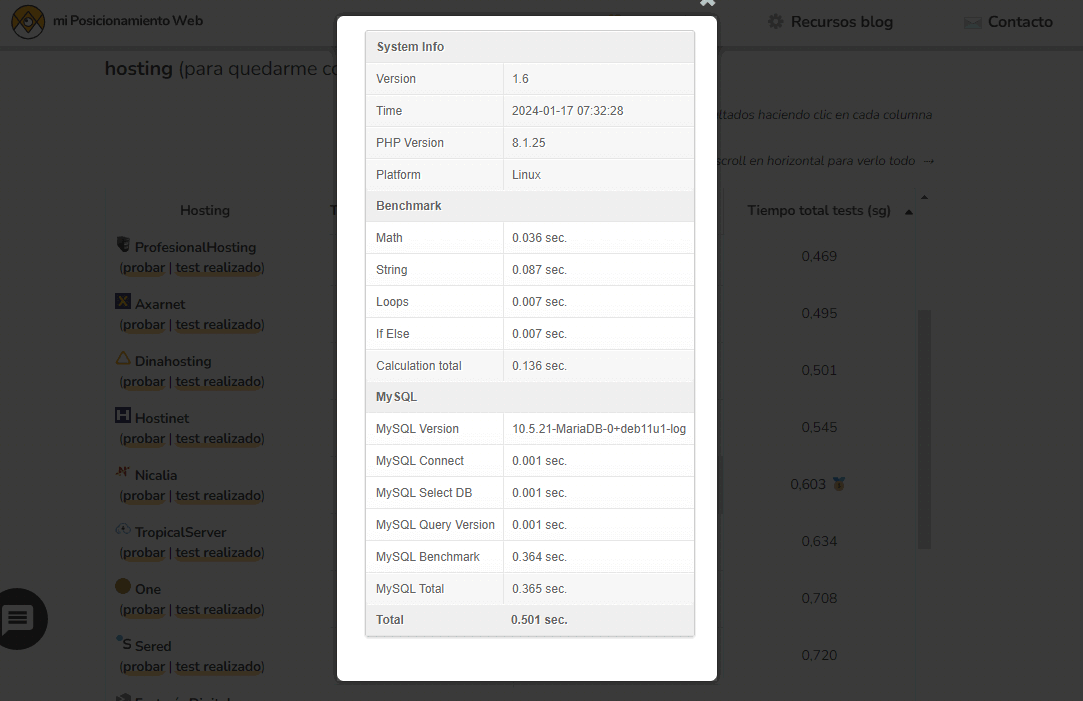Click the Axarnet logo icon

pyautogui.click(x=123, y=301)
